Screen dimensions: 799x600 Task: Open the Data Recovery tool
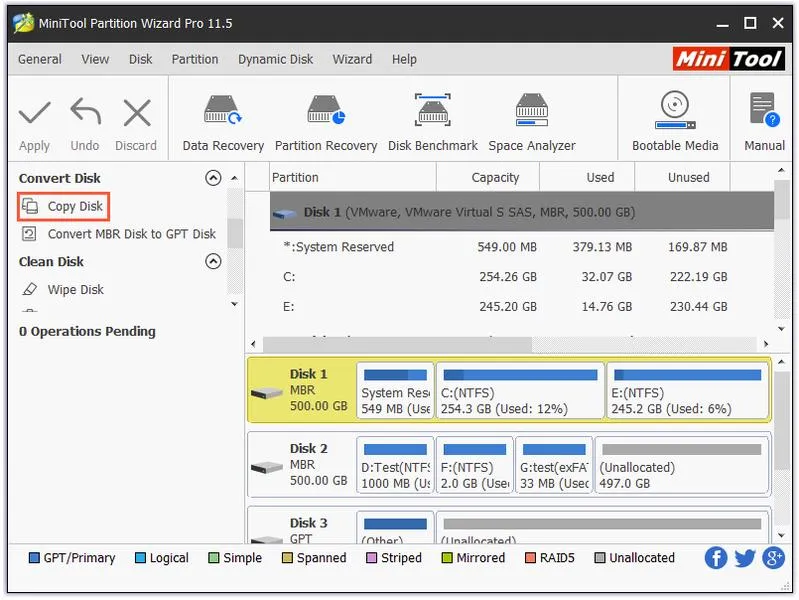(x=223, y=123)
